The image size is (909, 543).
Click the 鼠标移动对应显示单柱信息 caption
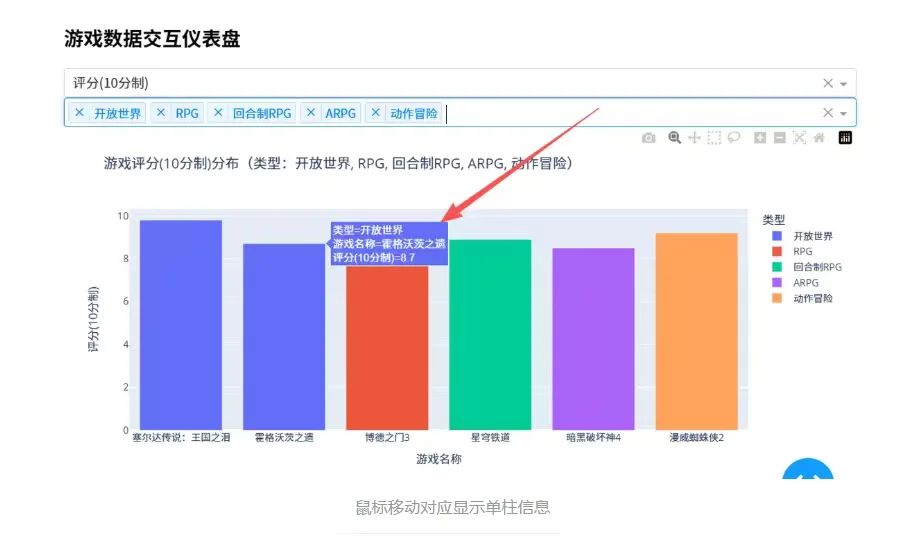click(x=453, y=507)
